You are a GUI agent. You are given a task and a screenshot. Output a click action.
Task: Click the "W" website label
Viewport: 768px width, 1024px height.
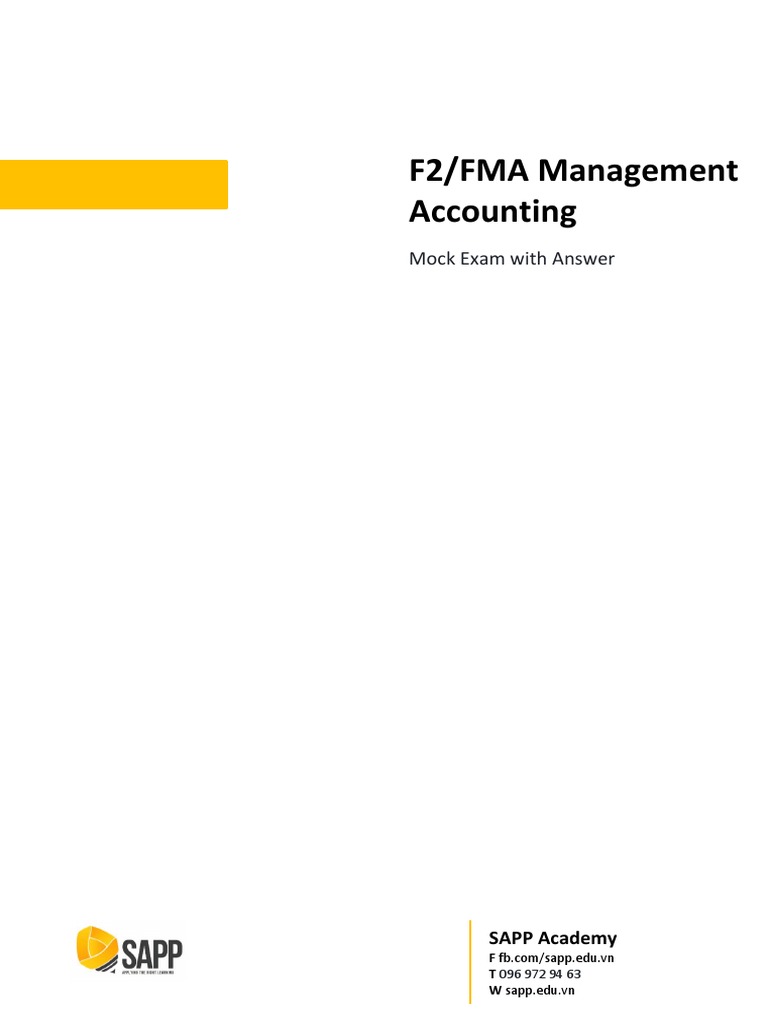494,990
